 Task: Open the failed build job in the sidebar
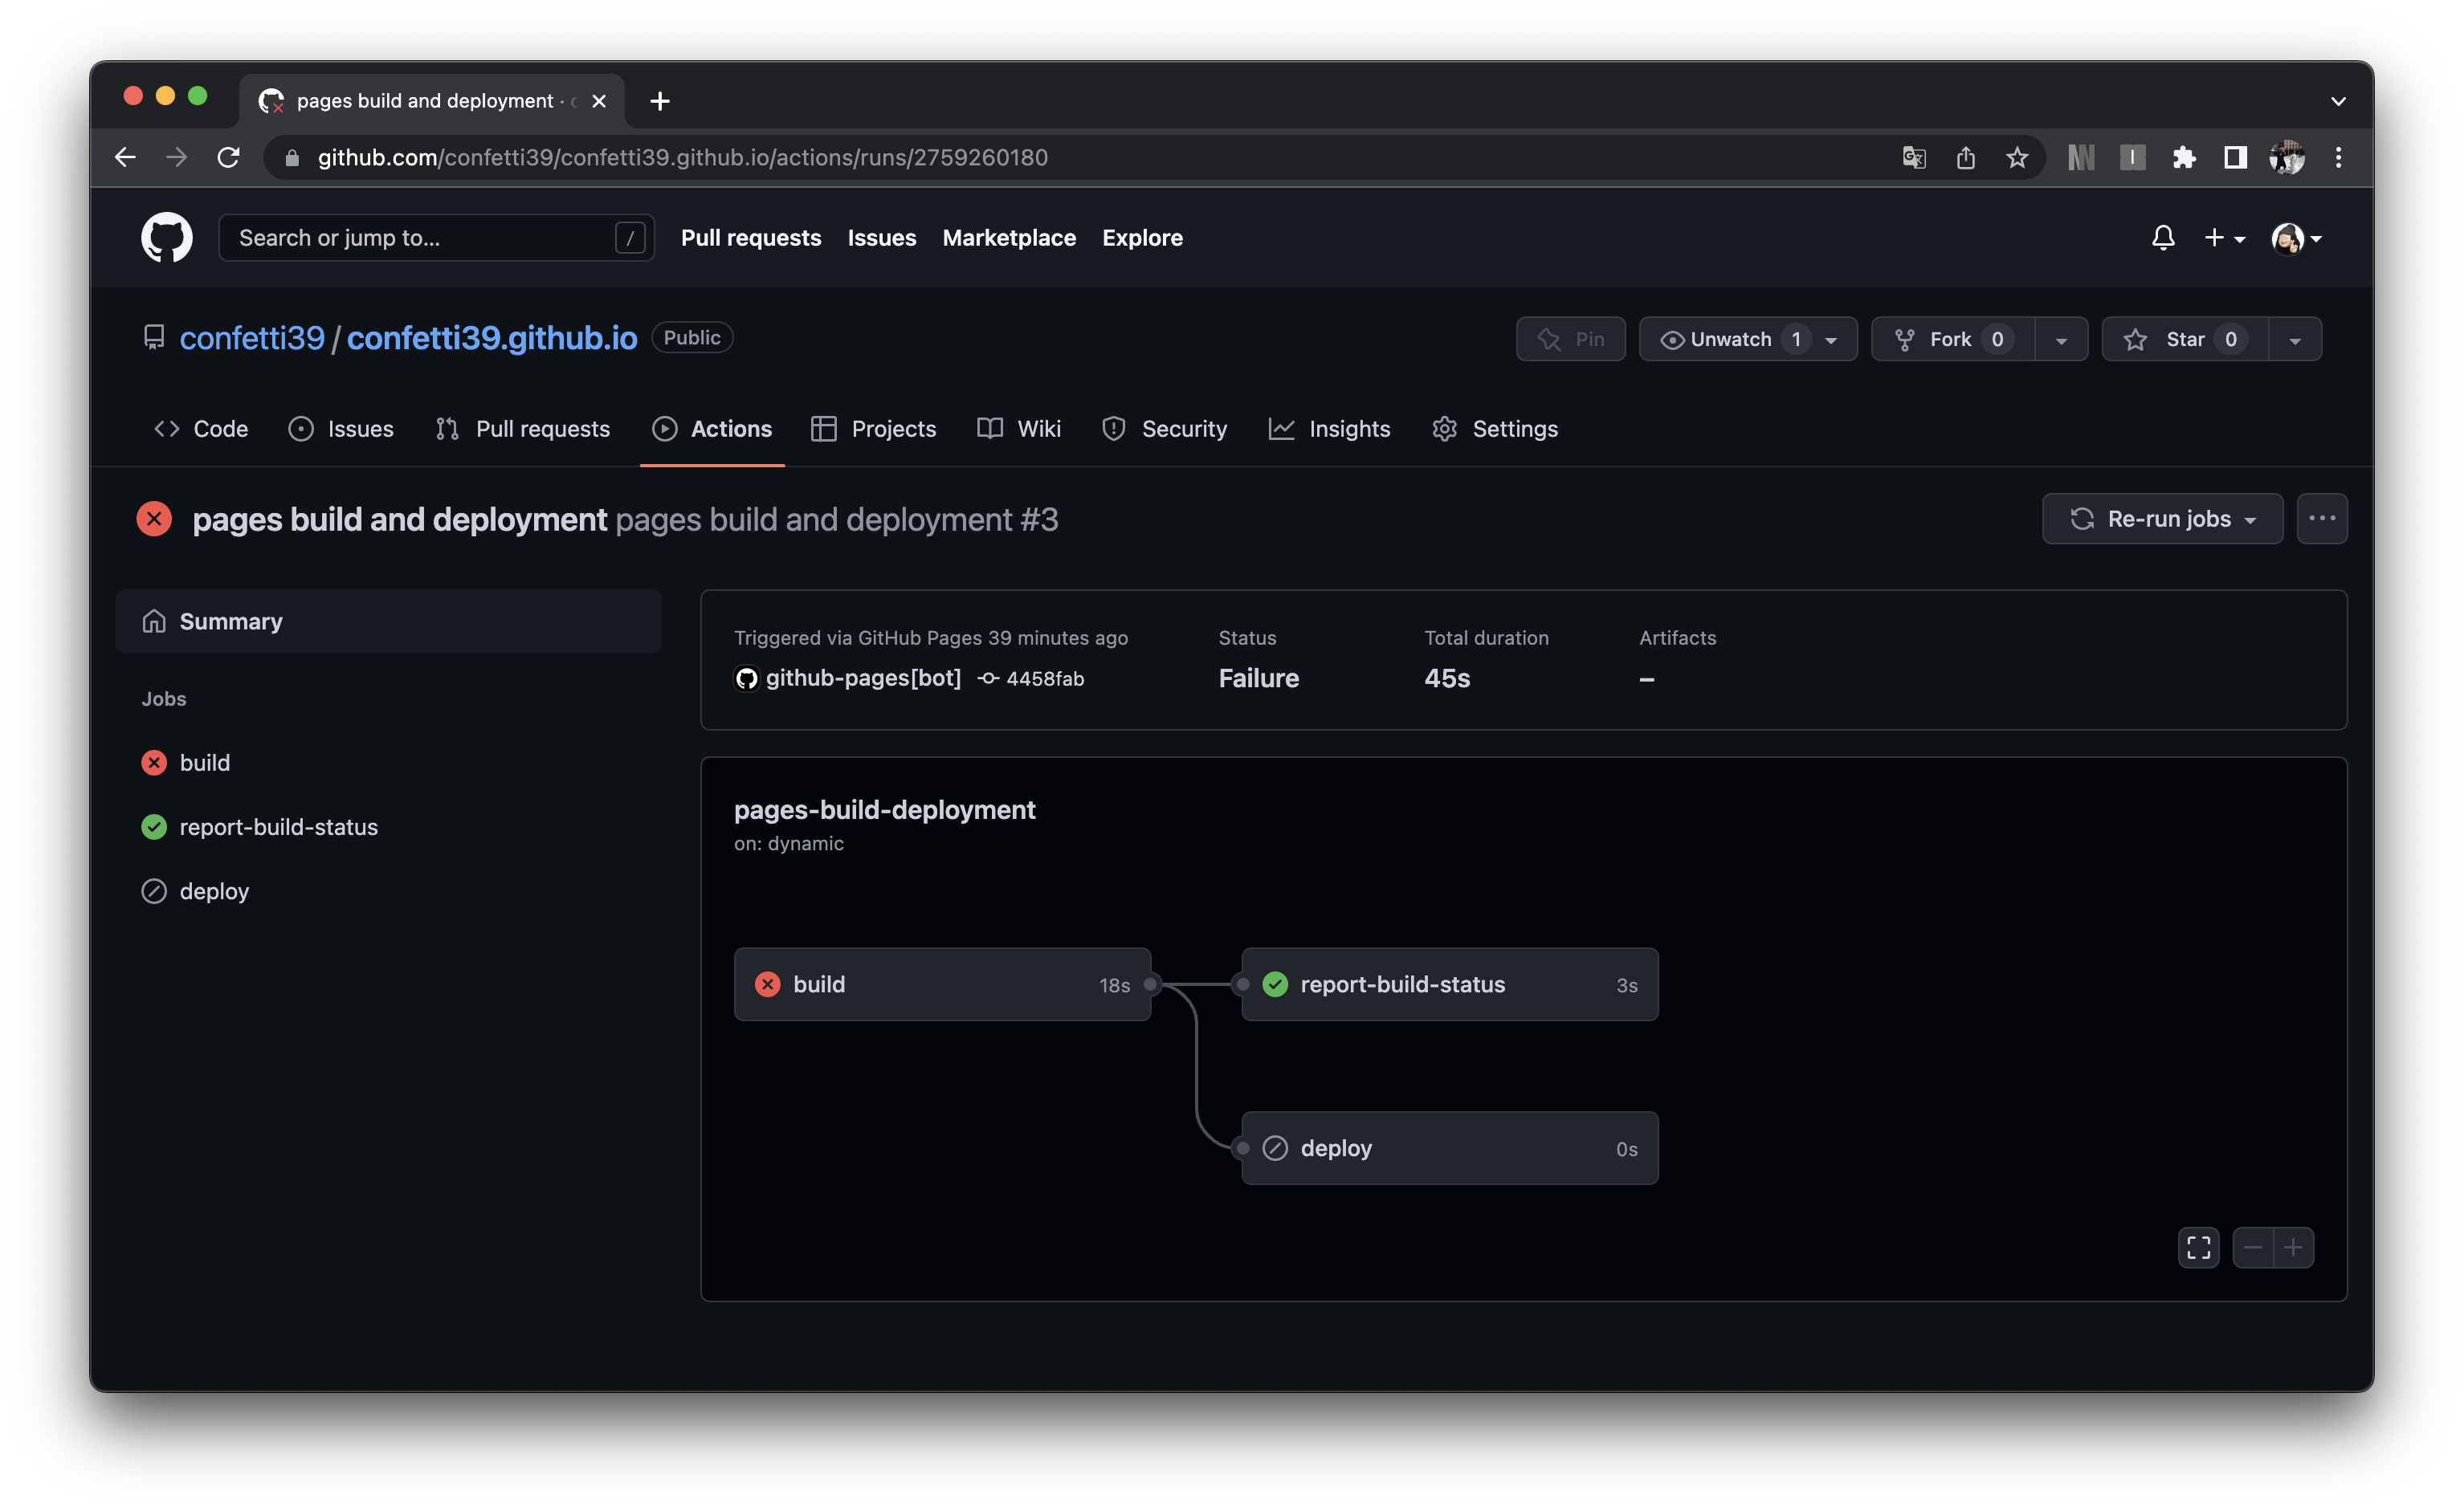(x=204, y=762)
